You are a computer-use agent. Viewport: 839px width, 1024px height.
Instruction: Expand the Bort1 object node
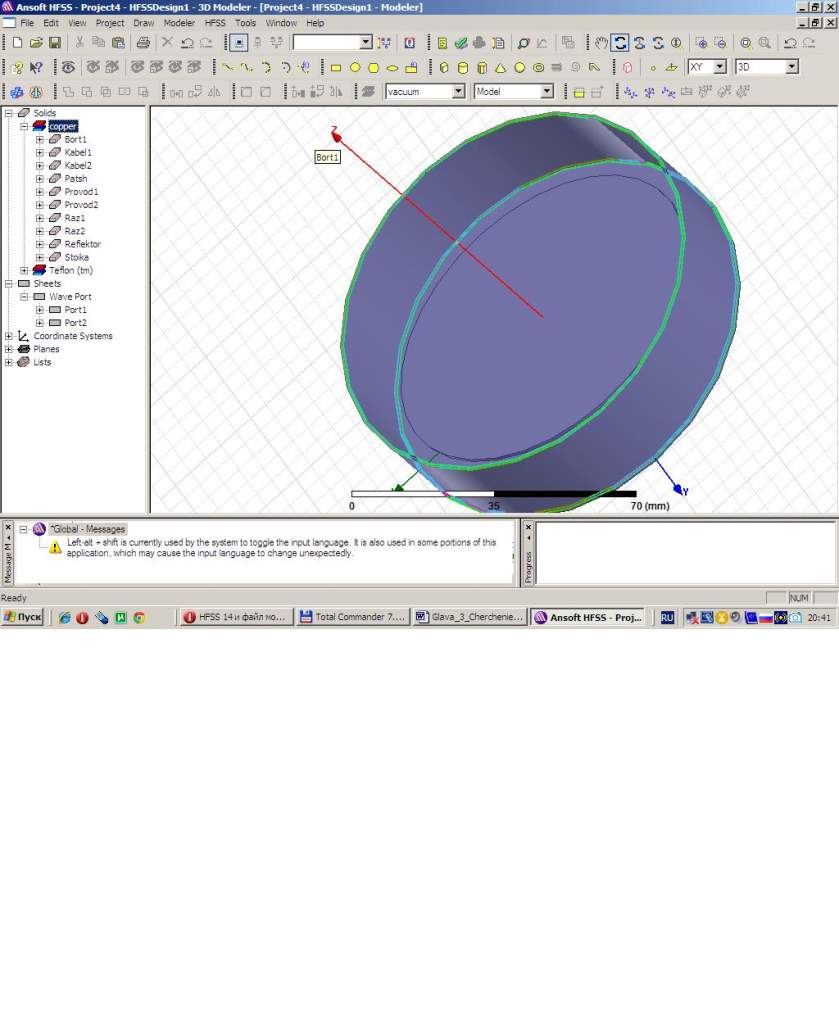coord(40,139)
